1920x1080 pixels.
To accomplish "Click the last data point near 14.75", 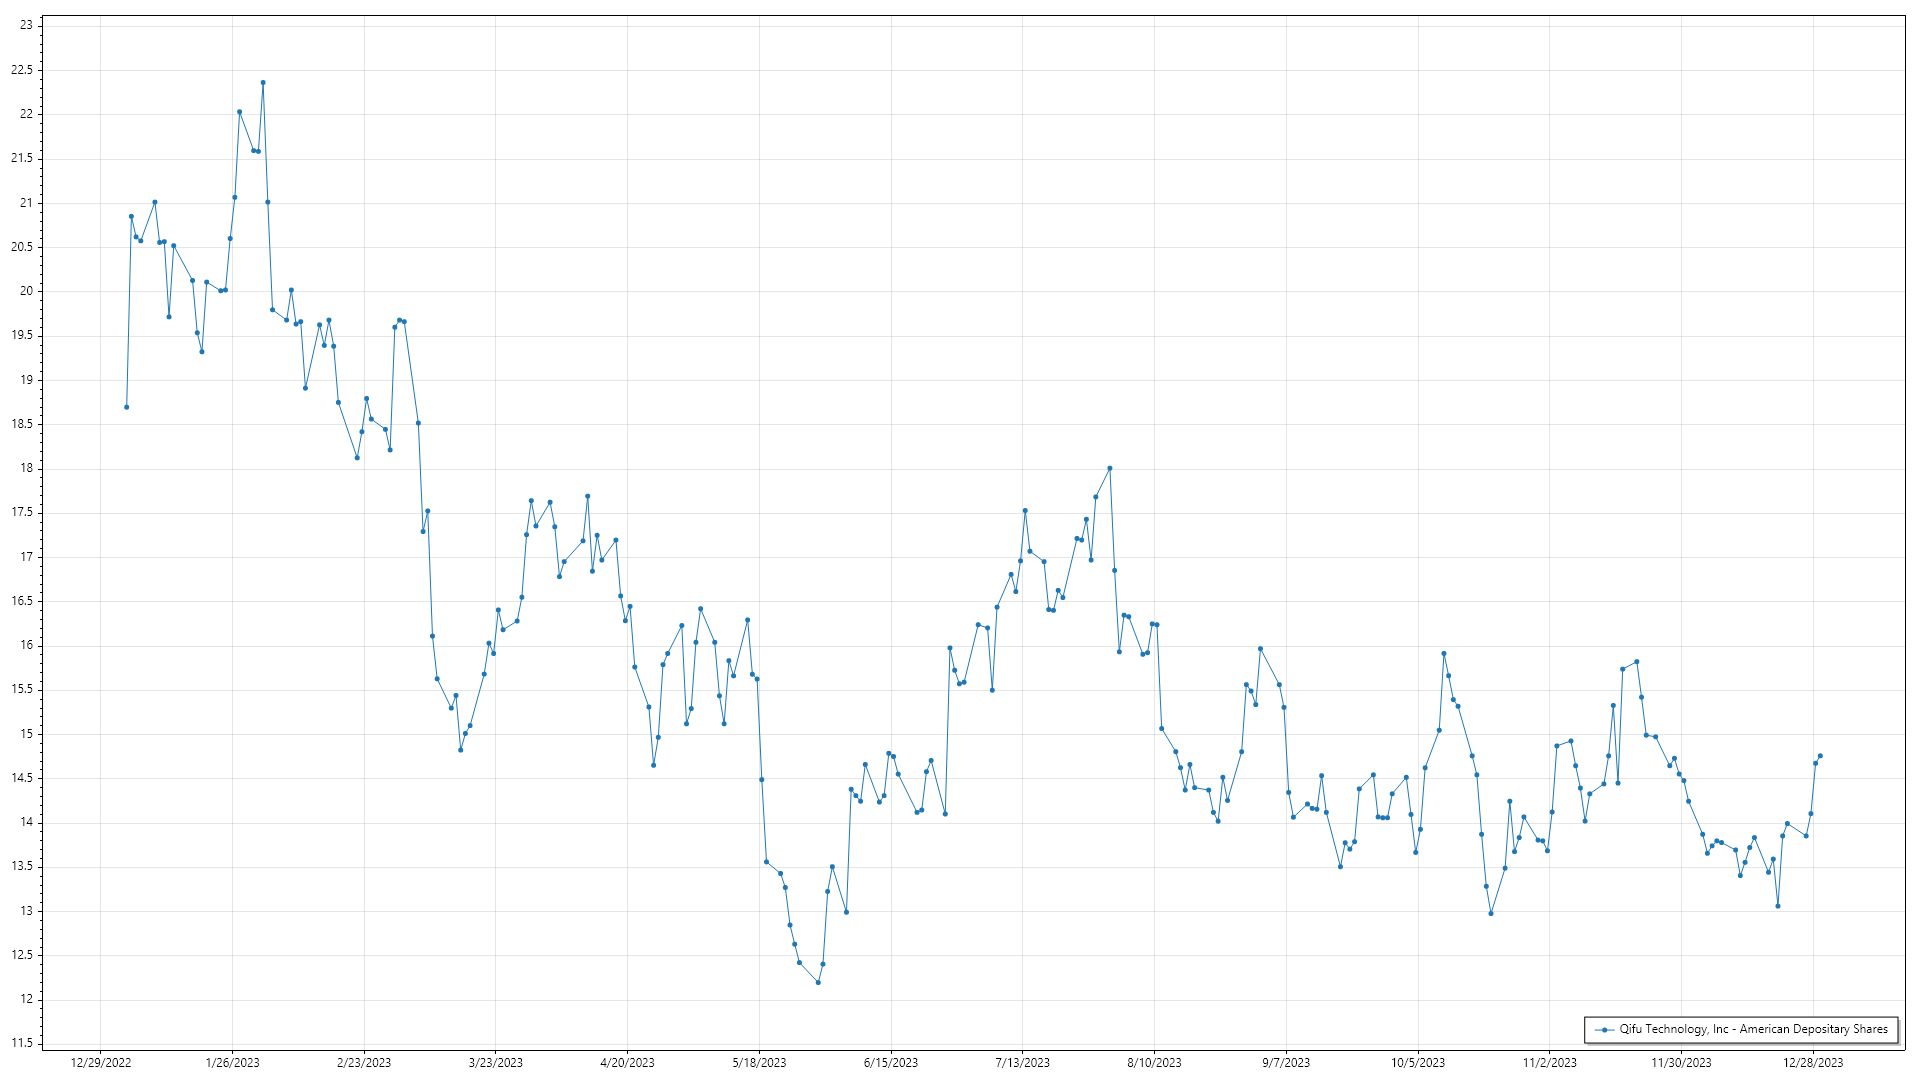I will click(x=1820, y=756).
